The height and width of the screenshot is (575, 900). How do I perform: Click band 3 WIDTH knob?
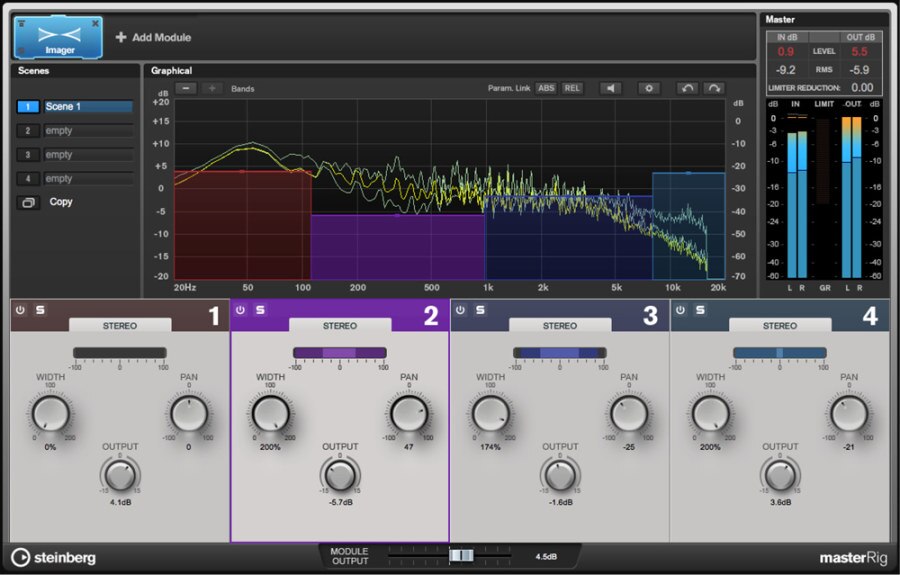tap(491, 414)
